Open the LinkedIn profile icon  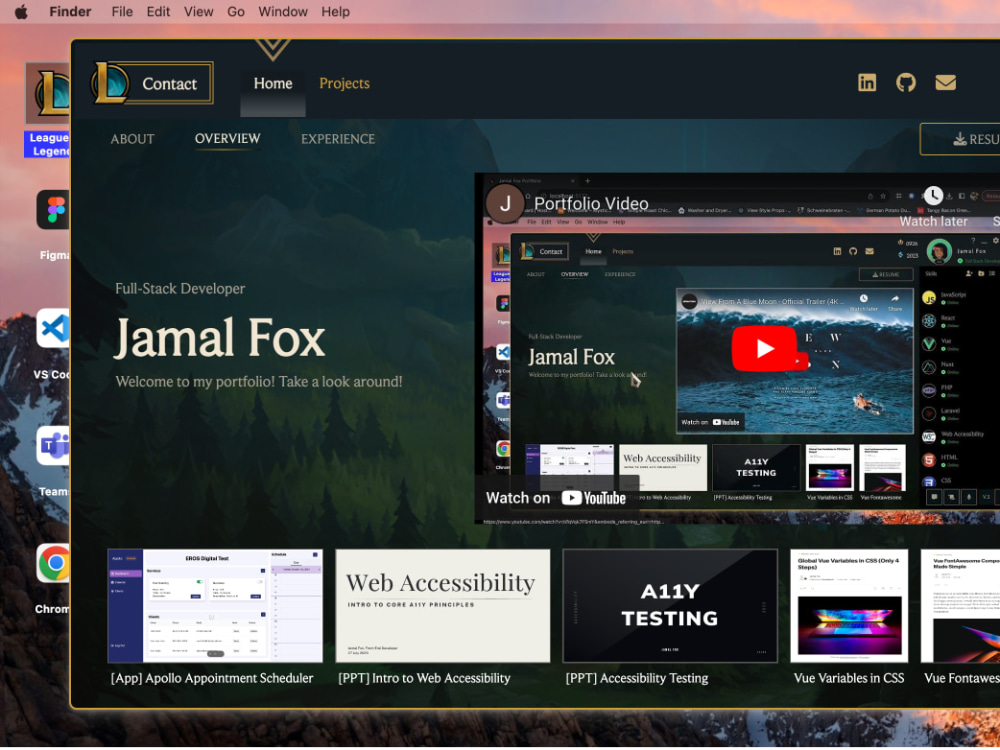867,83
